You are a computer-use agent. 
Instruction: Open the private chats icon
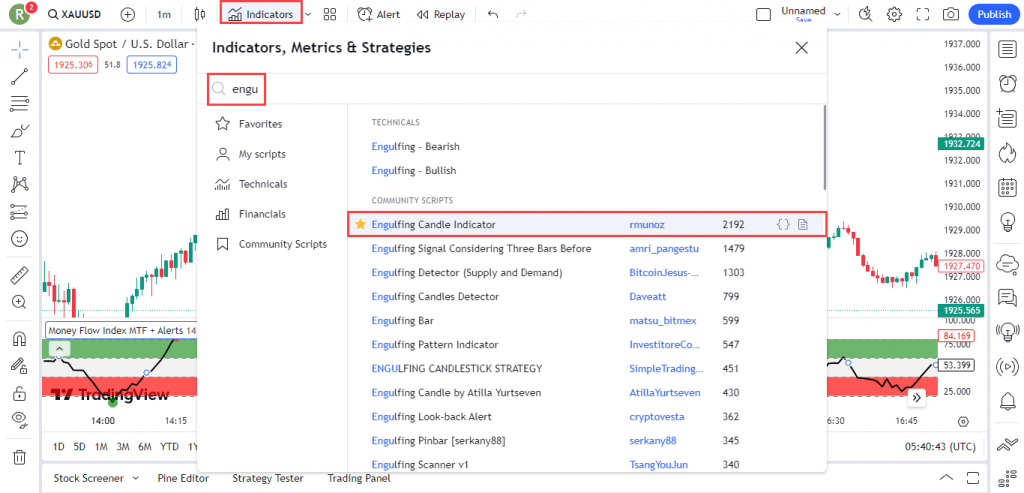coord(1008,298)
